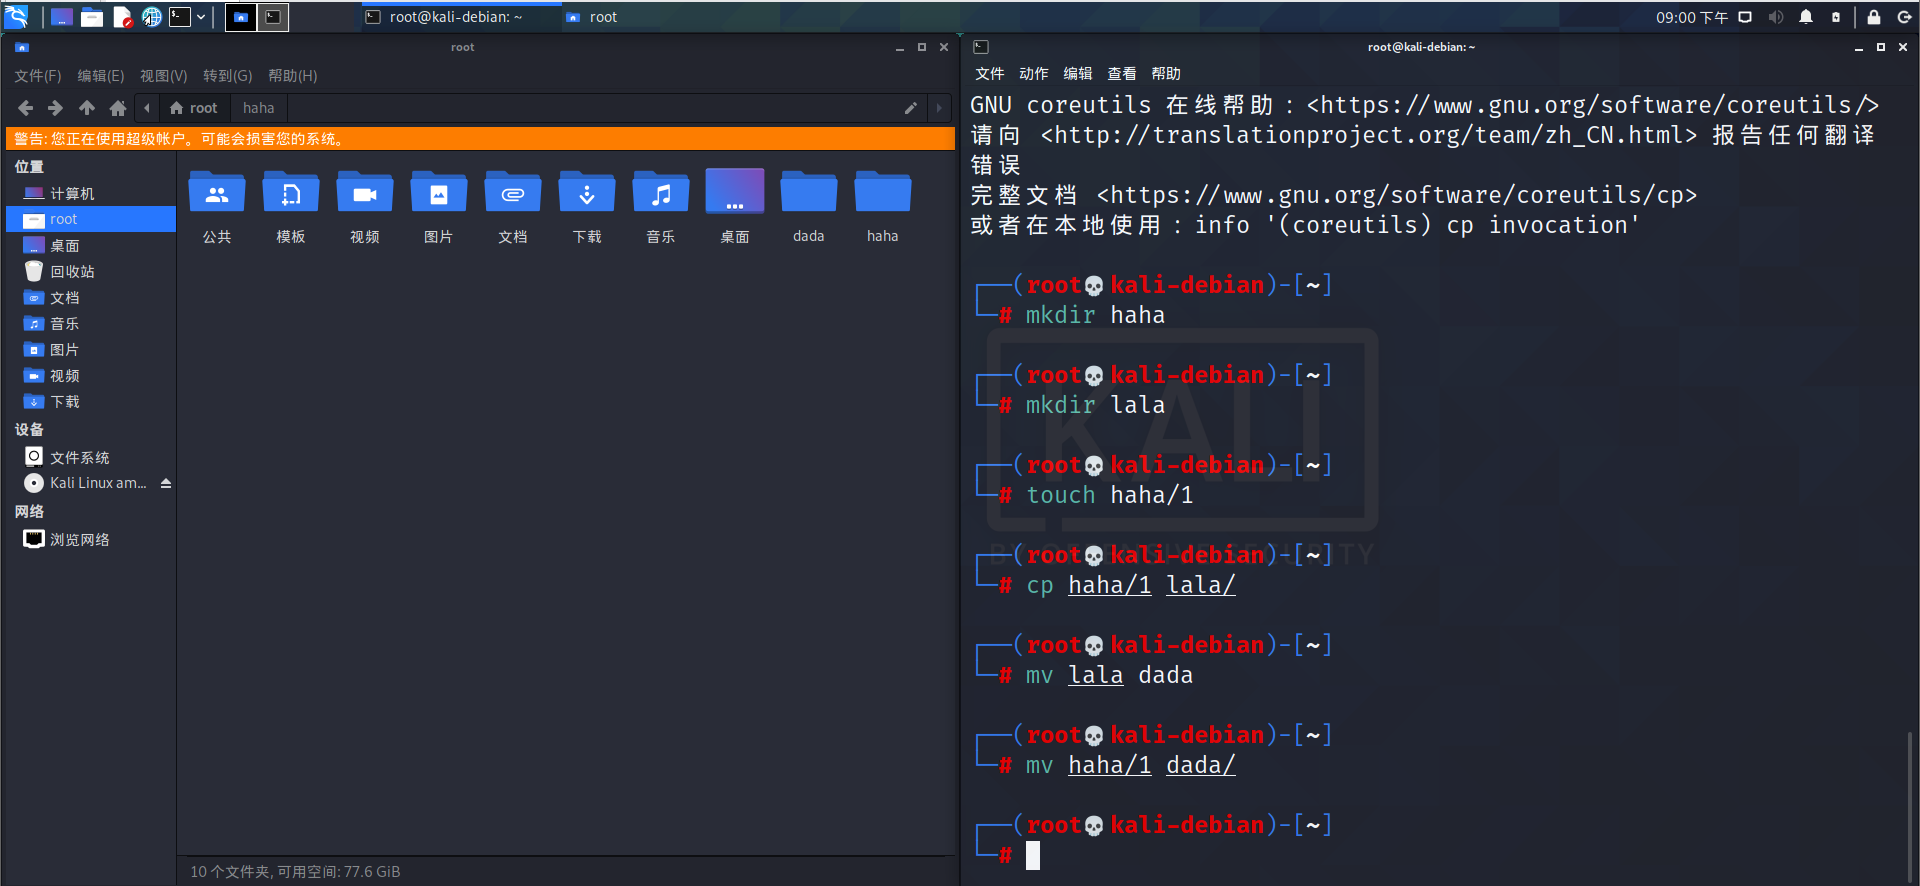Click the power manager battery icon
The image size is (1920, 886).
coord(1836,17)
